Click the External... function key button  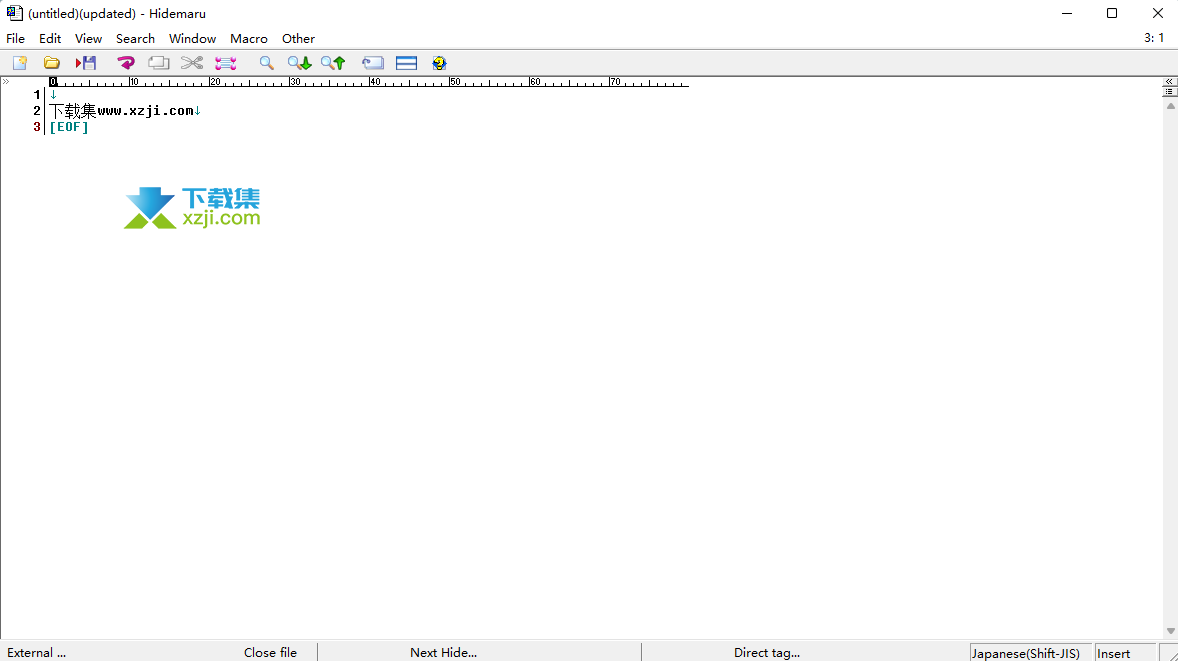pos(38,653)
